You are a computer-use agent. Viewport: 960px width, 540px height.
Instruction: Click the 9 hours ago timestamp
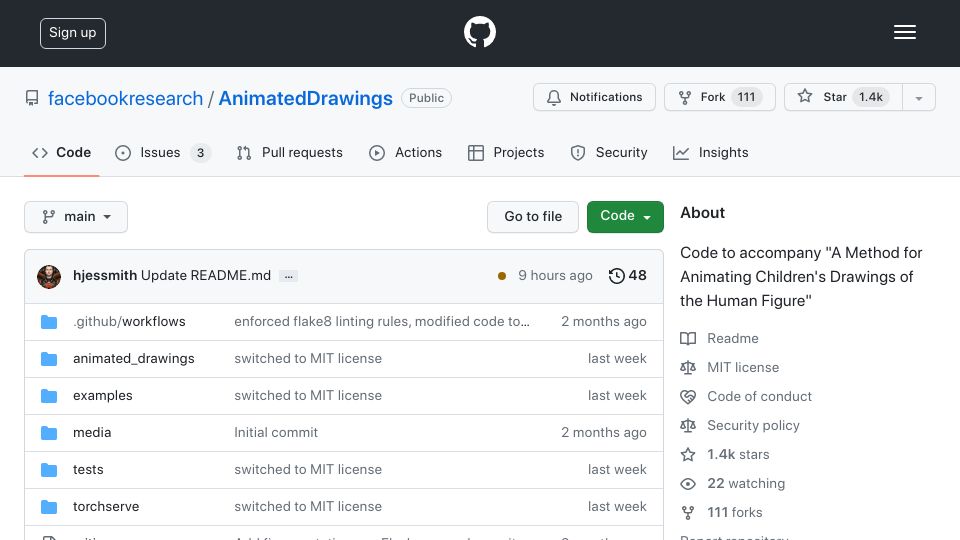[x=555, y=276]
